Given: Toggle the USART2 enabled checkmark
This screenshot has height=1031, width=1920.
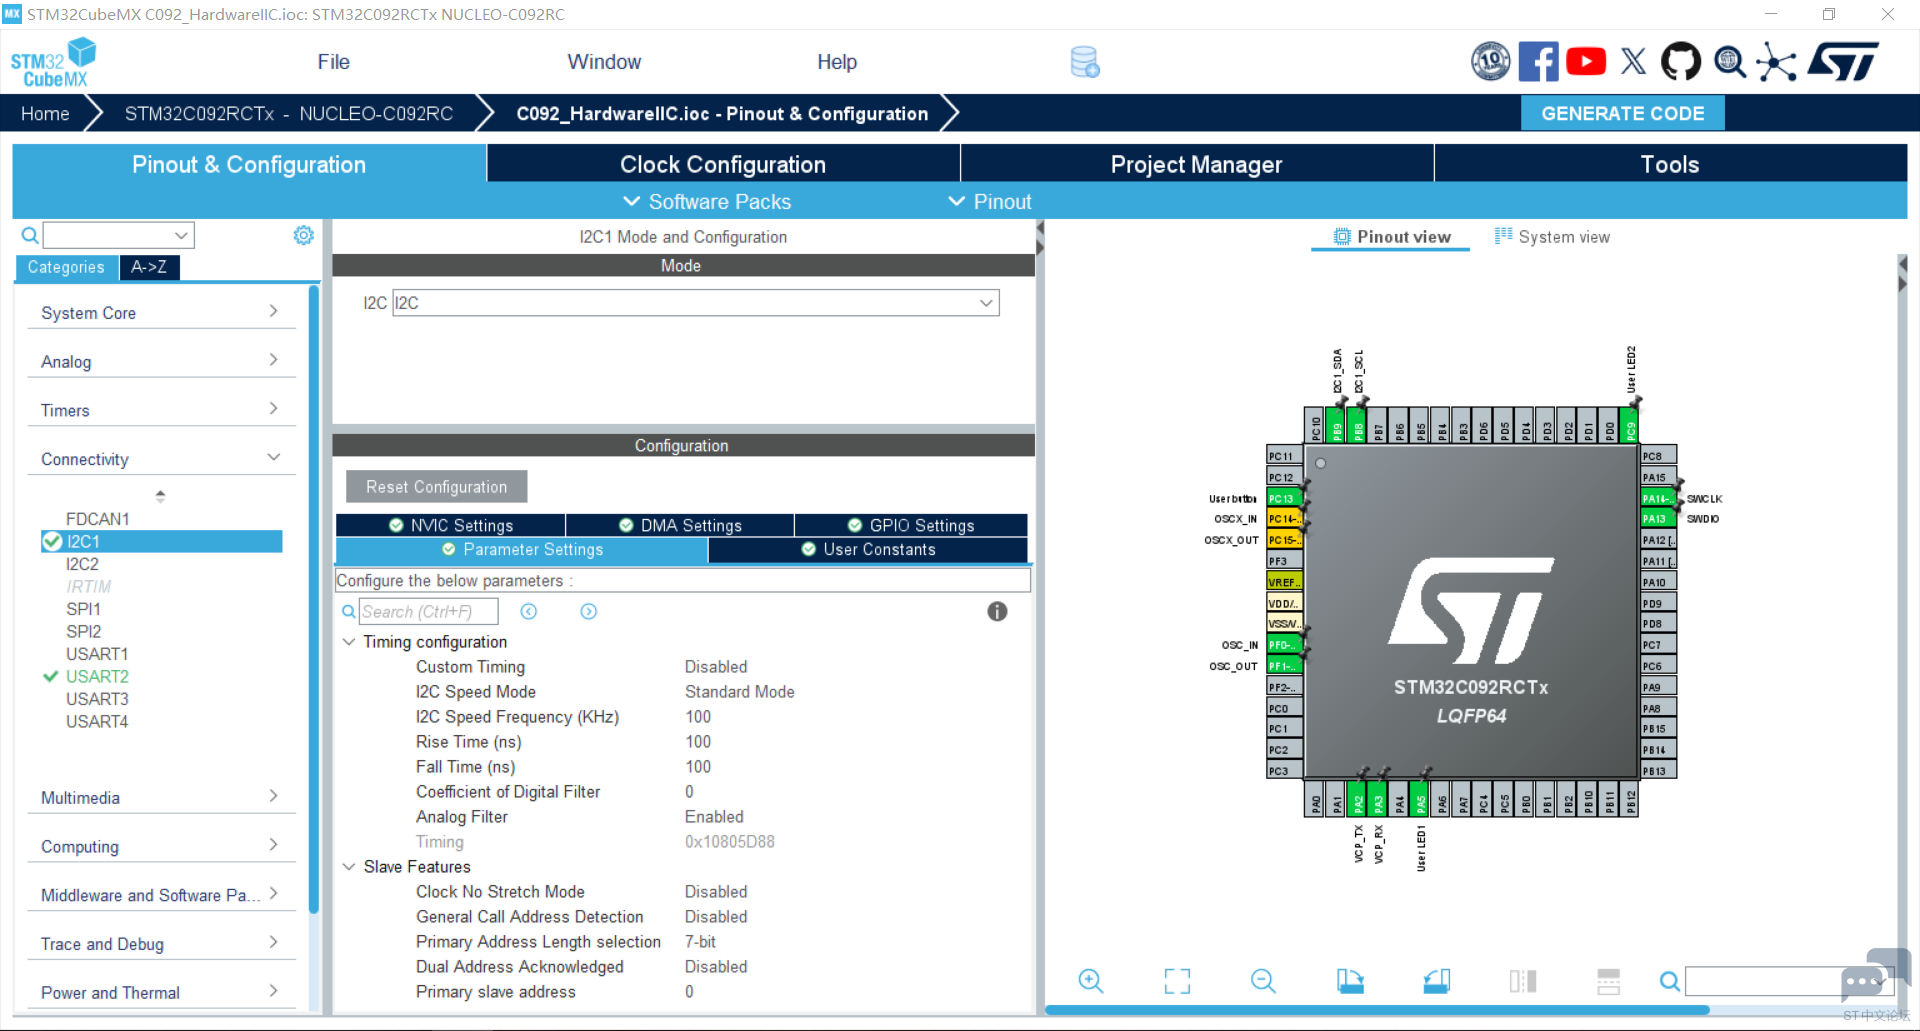Looking at the screenshot, I should 51,676.
